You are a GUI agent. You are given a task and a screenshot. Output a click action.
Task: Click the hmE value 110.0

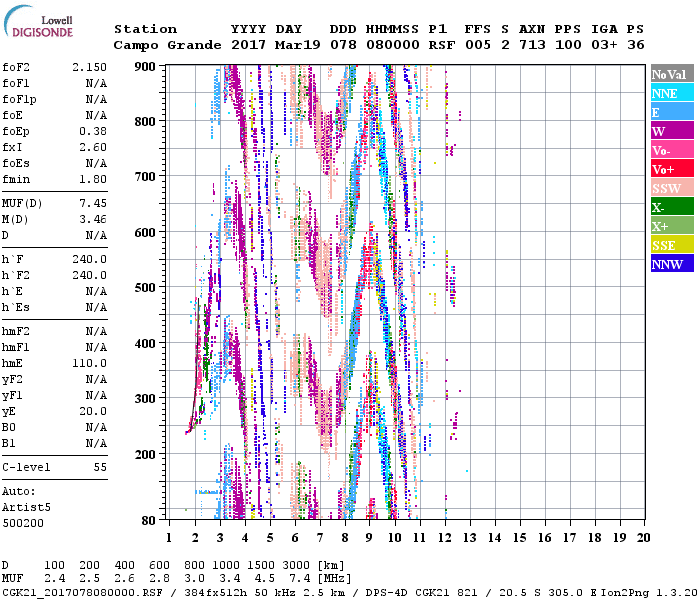pos(89,363)
